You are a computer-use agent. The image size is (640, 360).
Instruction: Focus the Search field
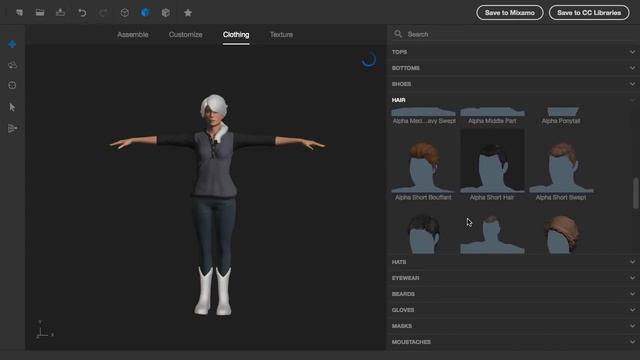514,34
